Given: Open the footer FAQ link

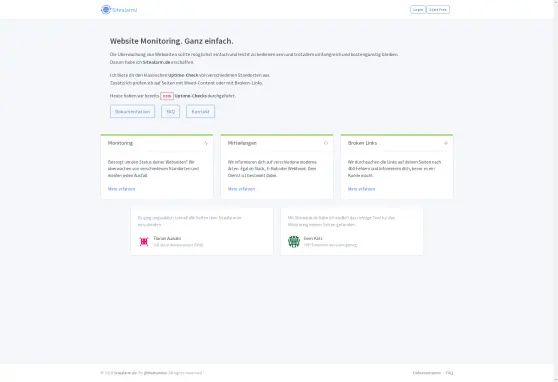Looking at the screenshot, I should pyautogui.click(x=449, y=373).
